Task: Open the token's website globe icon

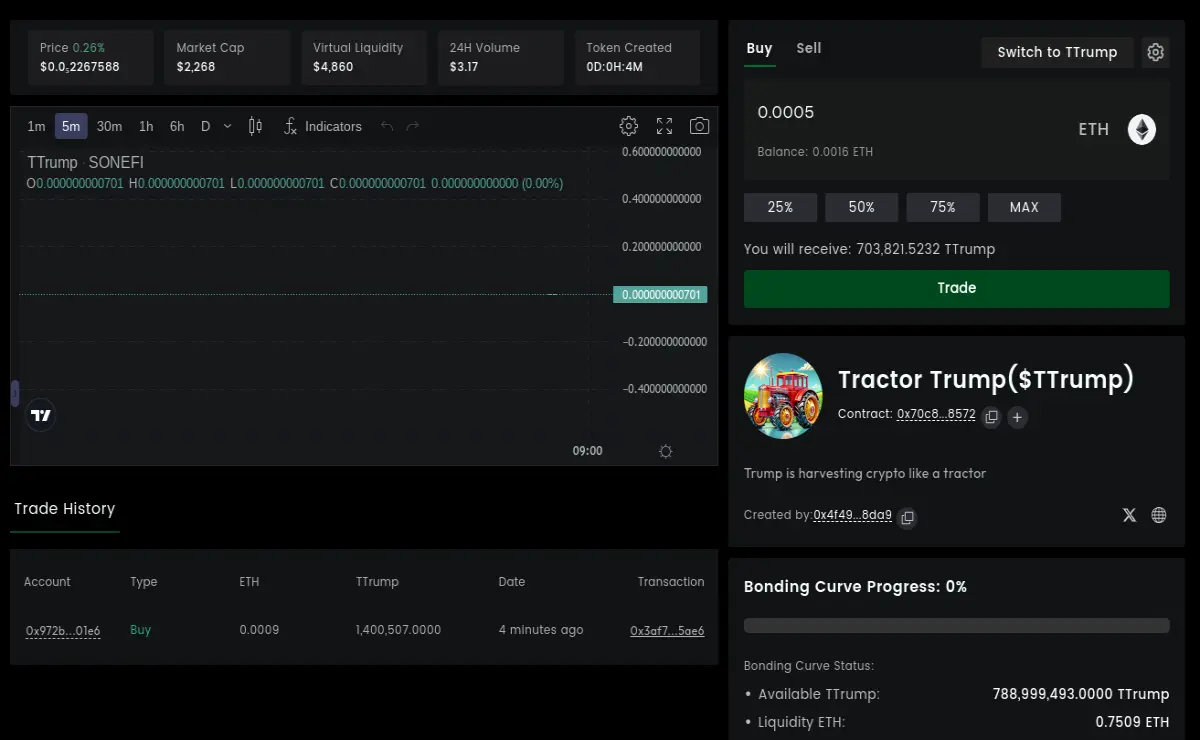Action: 1159,515
